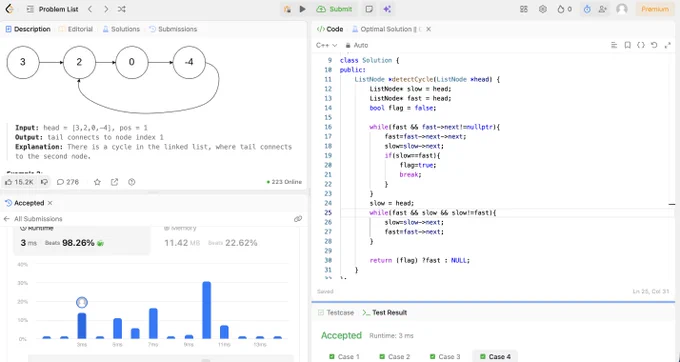Click line number 25 in the editor gutter

pos(328,213)
